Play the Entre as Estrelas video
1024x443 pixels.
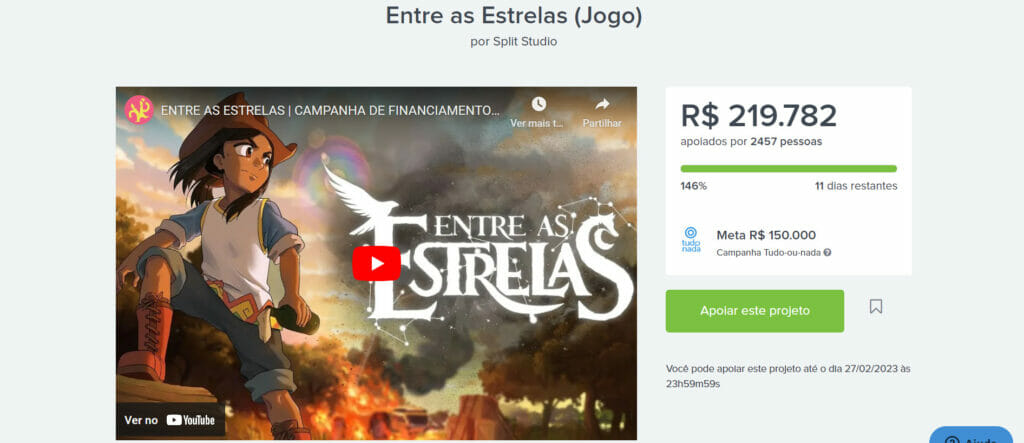point(376,263)
